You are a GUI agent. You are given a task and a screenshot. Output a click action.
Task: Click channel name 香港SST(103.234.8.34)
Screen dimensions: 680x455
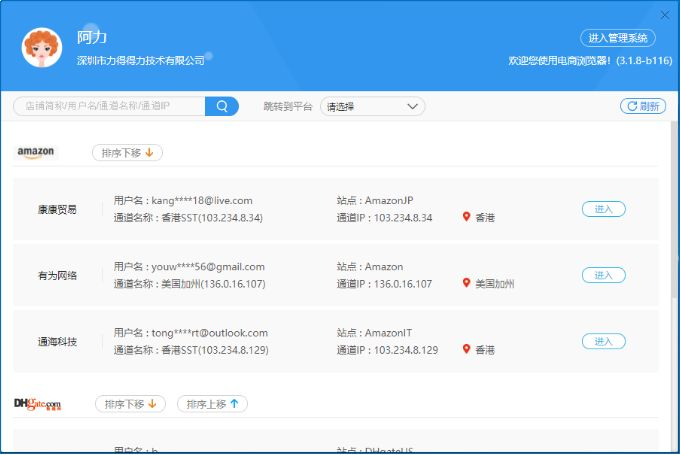coord(212,218)
